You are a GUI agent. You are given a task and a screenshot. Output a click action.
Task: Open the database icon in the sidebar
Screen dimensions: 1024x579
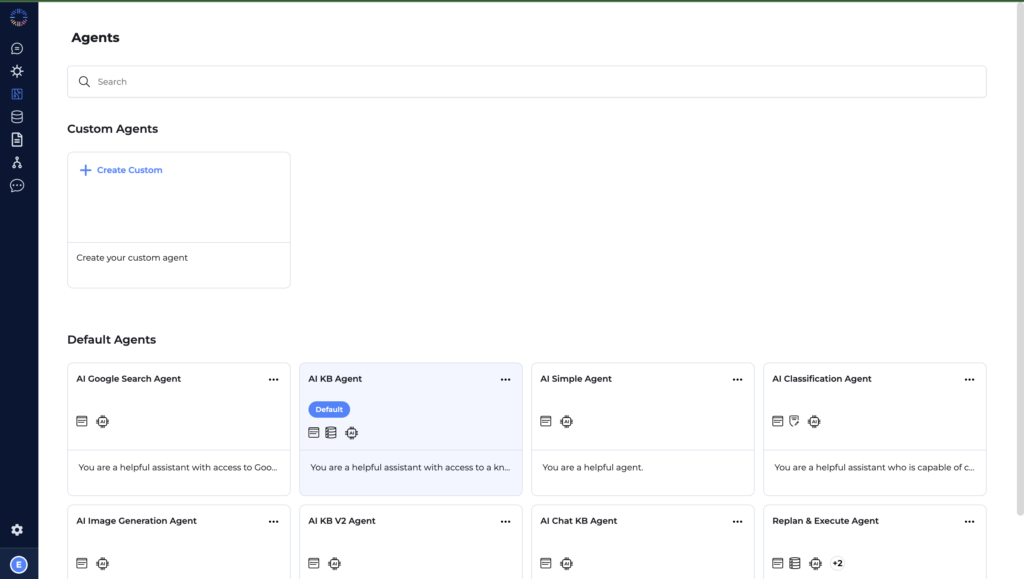(16, 116)
